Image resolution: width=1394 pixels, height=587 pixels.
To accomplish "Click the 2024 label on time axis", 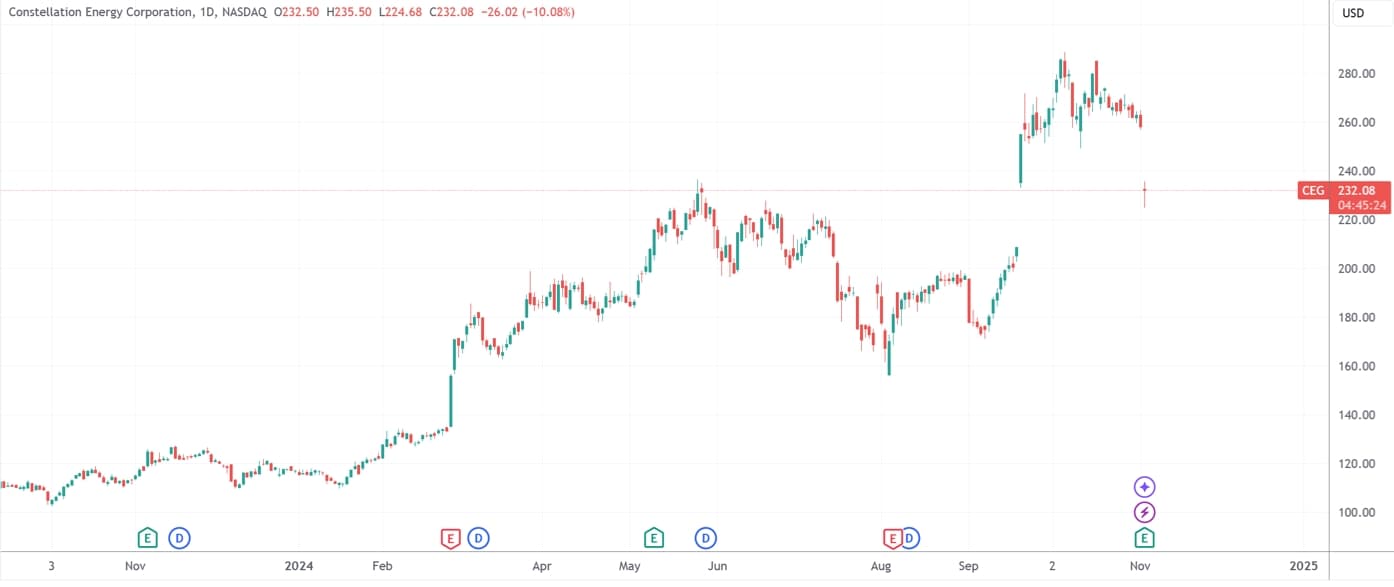I will coord(298,566).
